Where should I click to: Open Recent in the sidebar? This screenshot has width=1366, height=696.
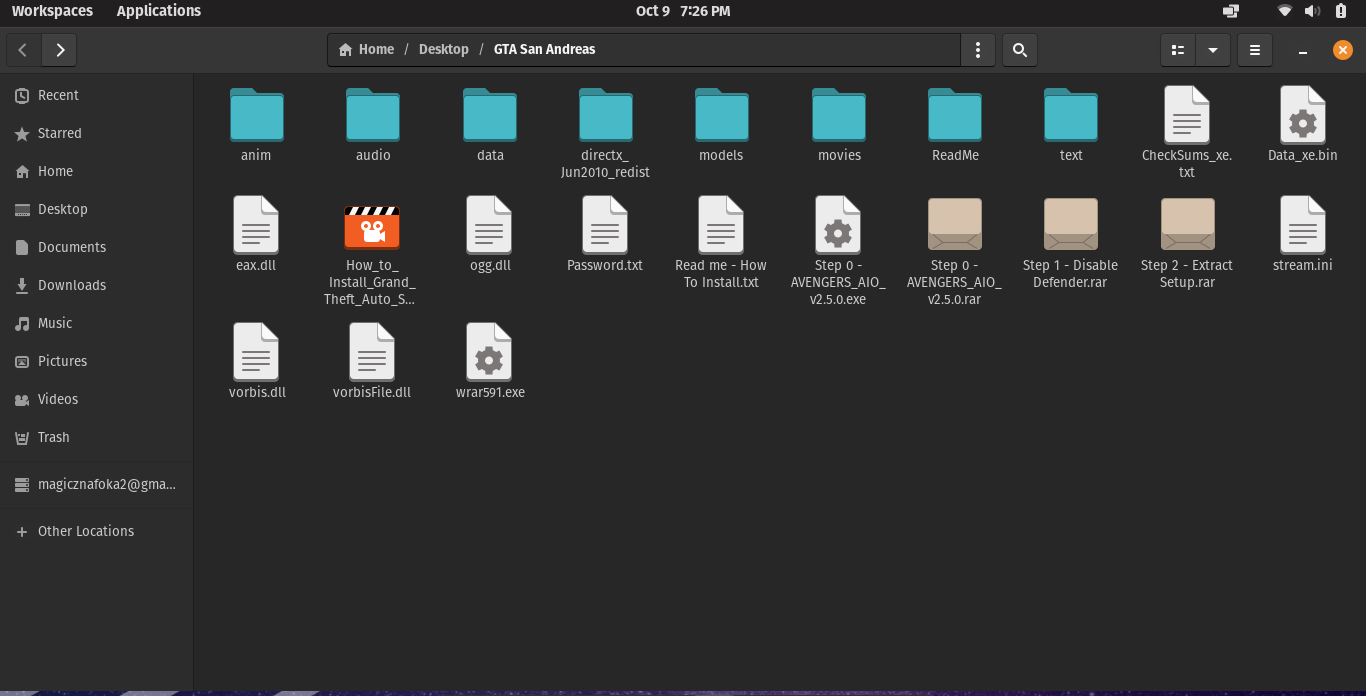[96, 95]
